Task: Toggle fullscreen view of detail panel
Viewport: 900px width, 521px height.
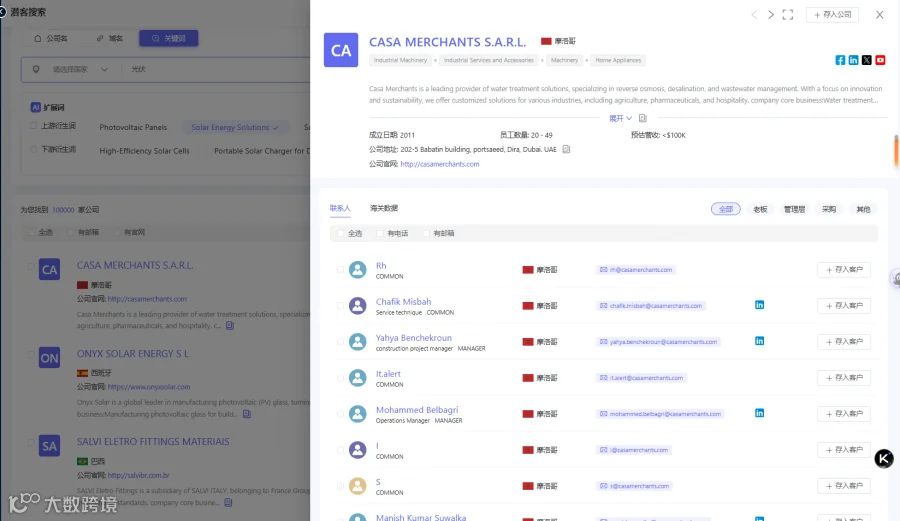Action: (x=788, y=15)
